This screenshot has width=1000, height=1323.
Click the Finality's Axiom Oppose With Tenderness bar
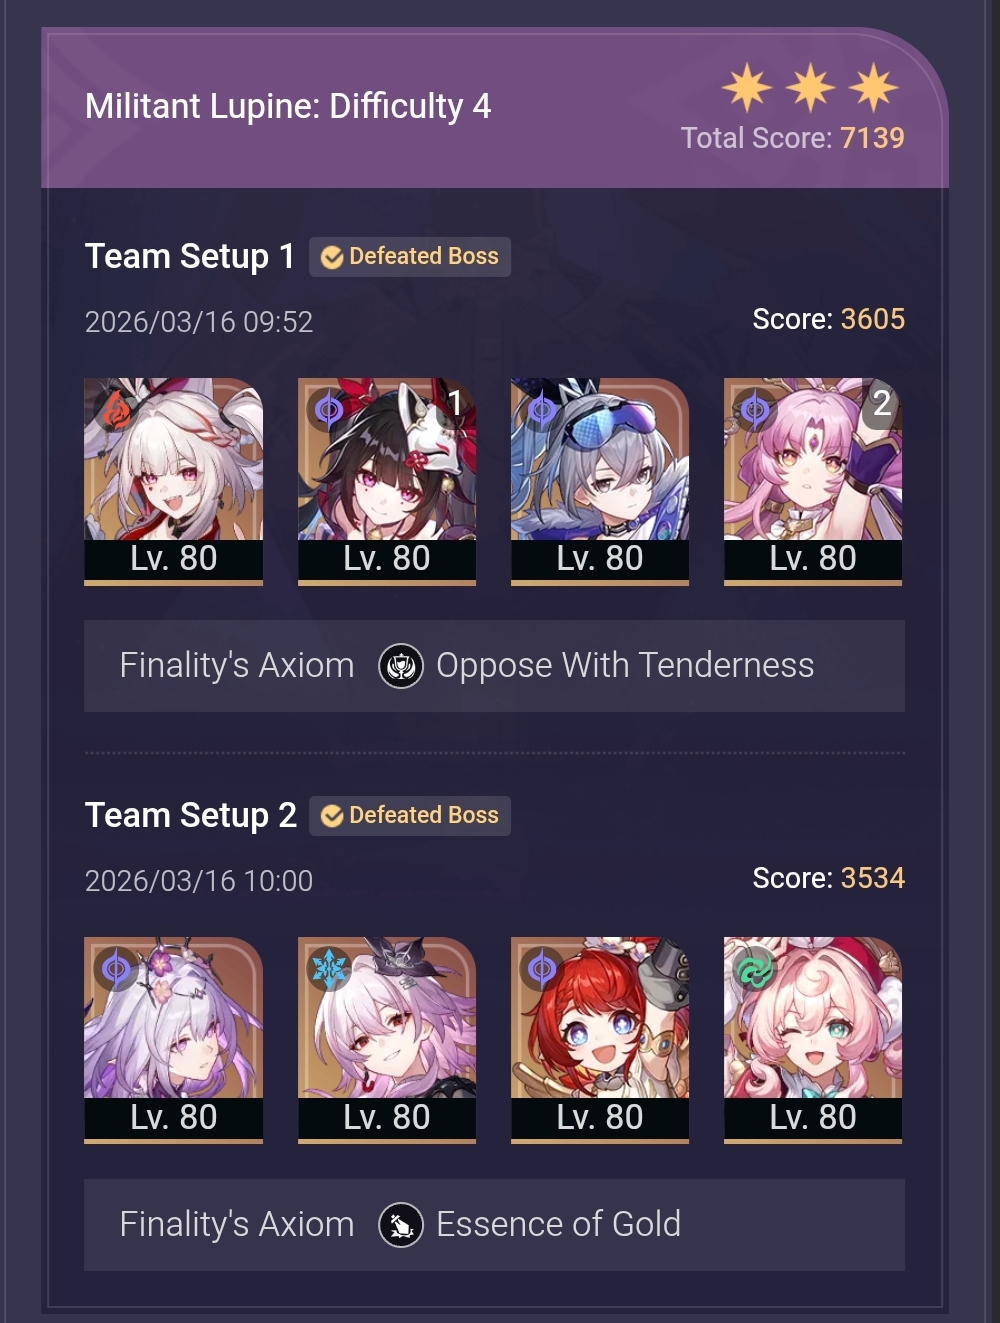(494, 666)
